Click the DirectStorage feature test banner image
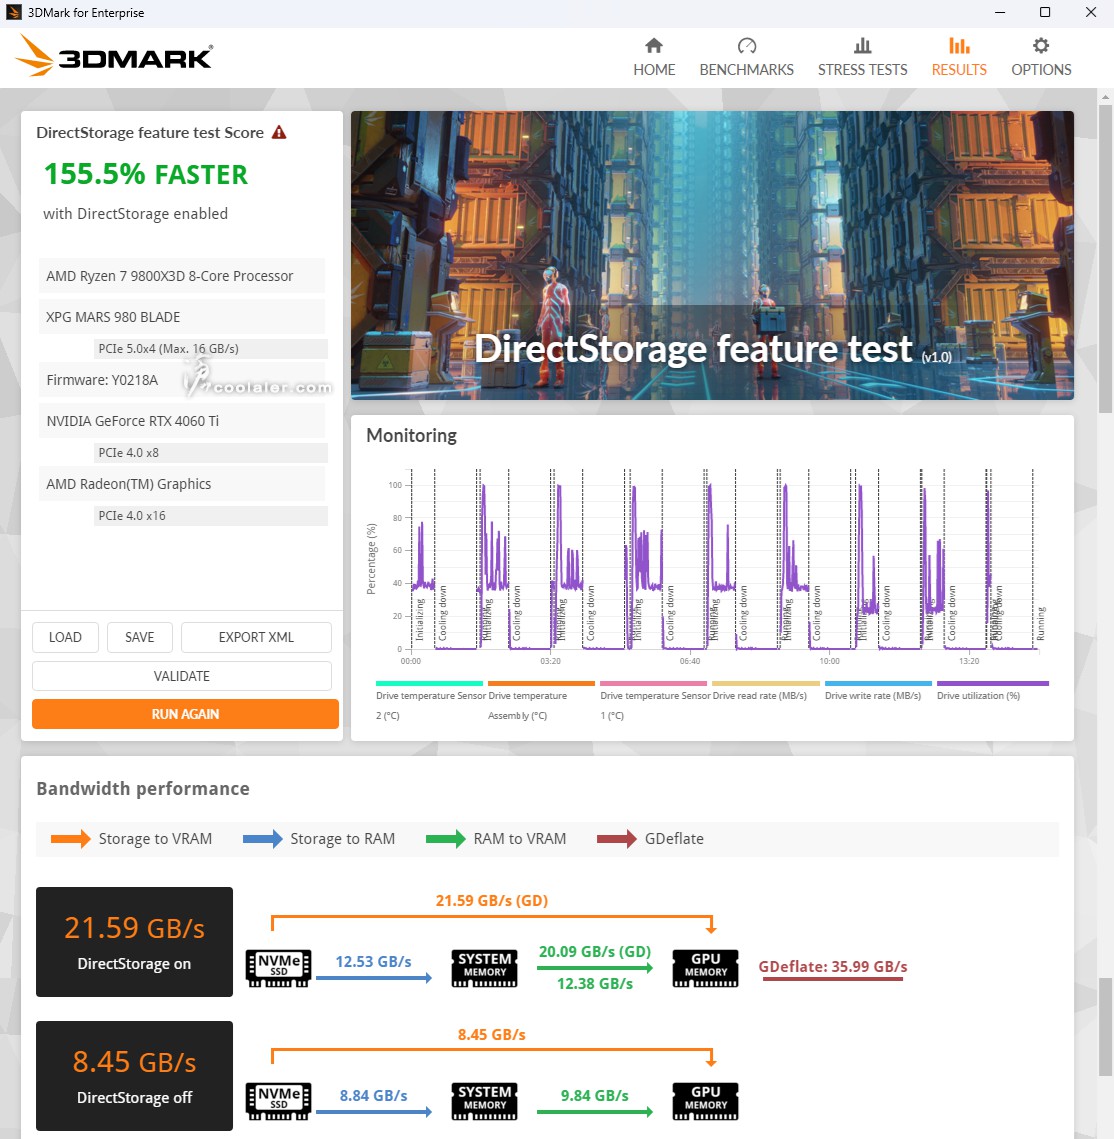This screenshot has width=1114, height=1139. (712, 255)
